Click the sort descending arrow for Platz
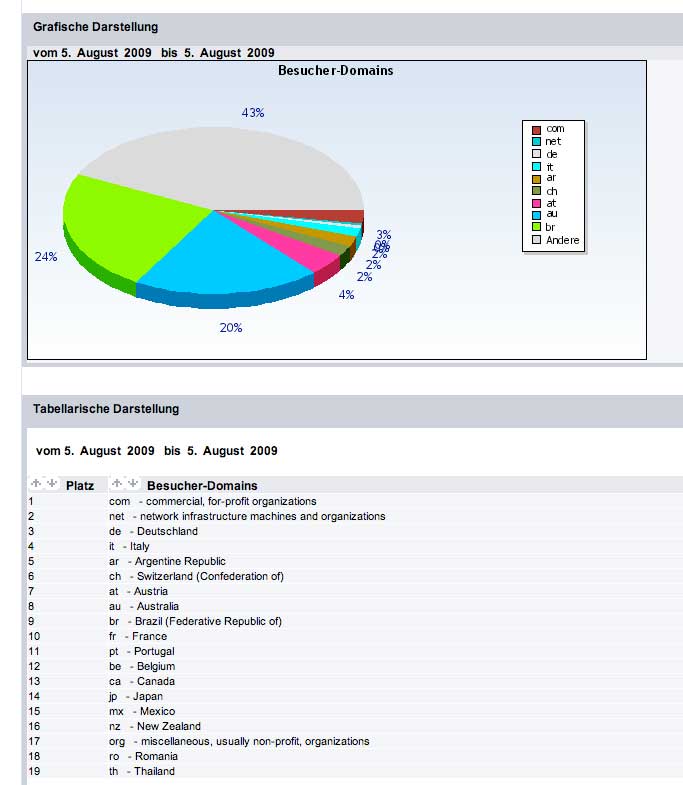 point(50,484)
